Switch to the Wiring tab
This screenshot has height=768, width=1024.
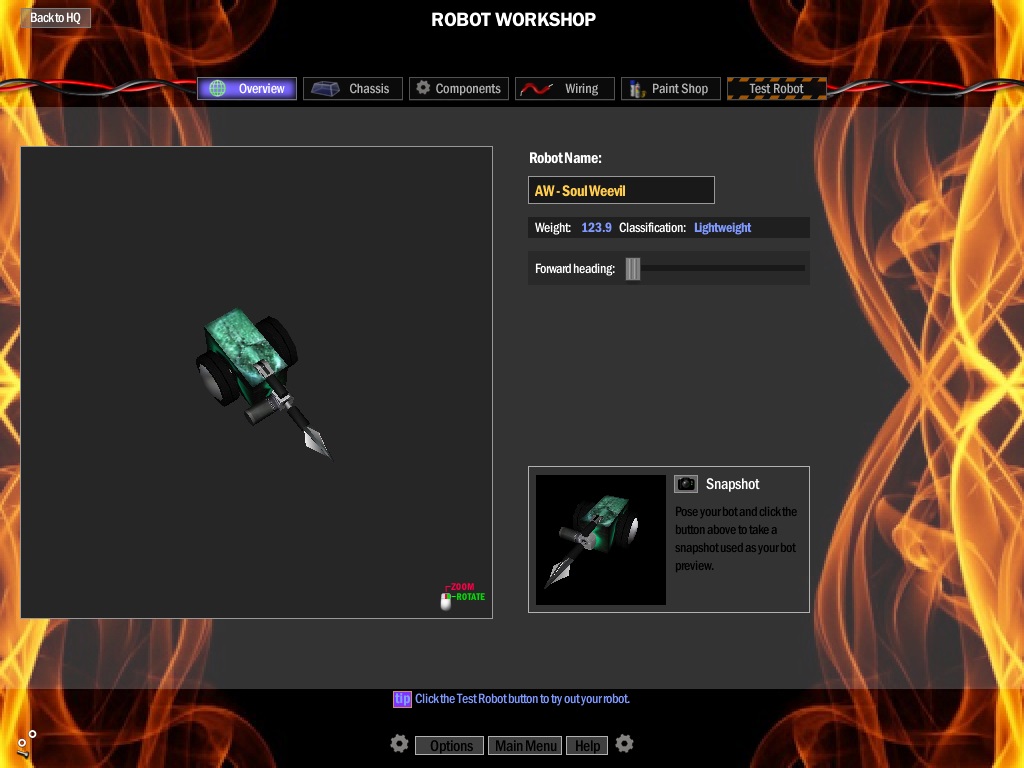(x=565, y=88)
